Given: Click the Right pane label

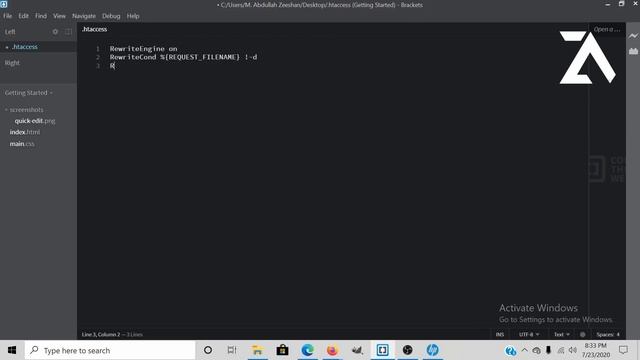Looking at the screenshot, I should (x=12, y=63).
